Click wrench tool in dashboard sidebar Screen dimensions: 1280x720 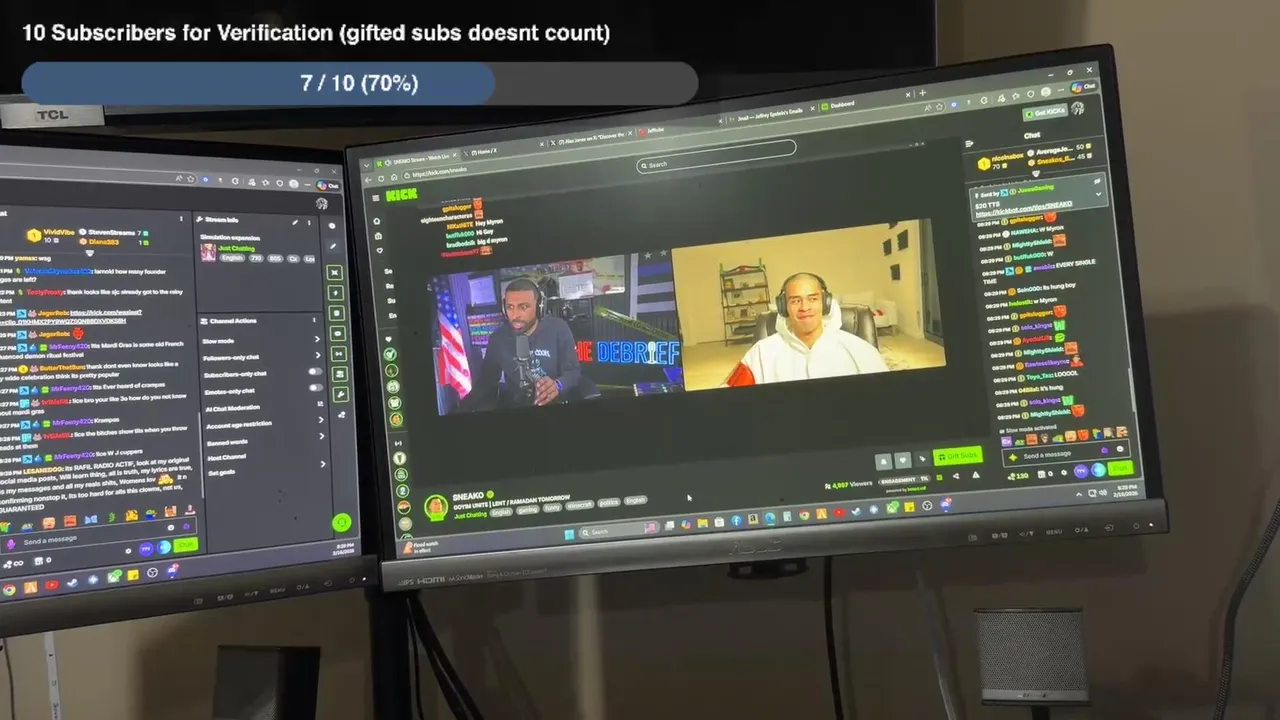[341, 394]
